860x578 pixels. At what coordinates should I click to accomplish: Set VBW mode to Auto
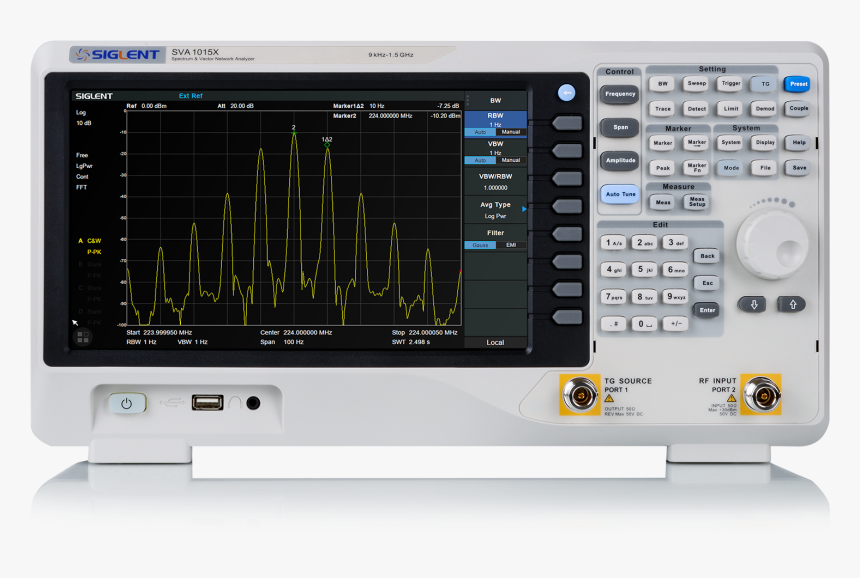[x=480, y=160]
